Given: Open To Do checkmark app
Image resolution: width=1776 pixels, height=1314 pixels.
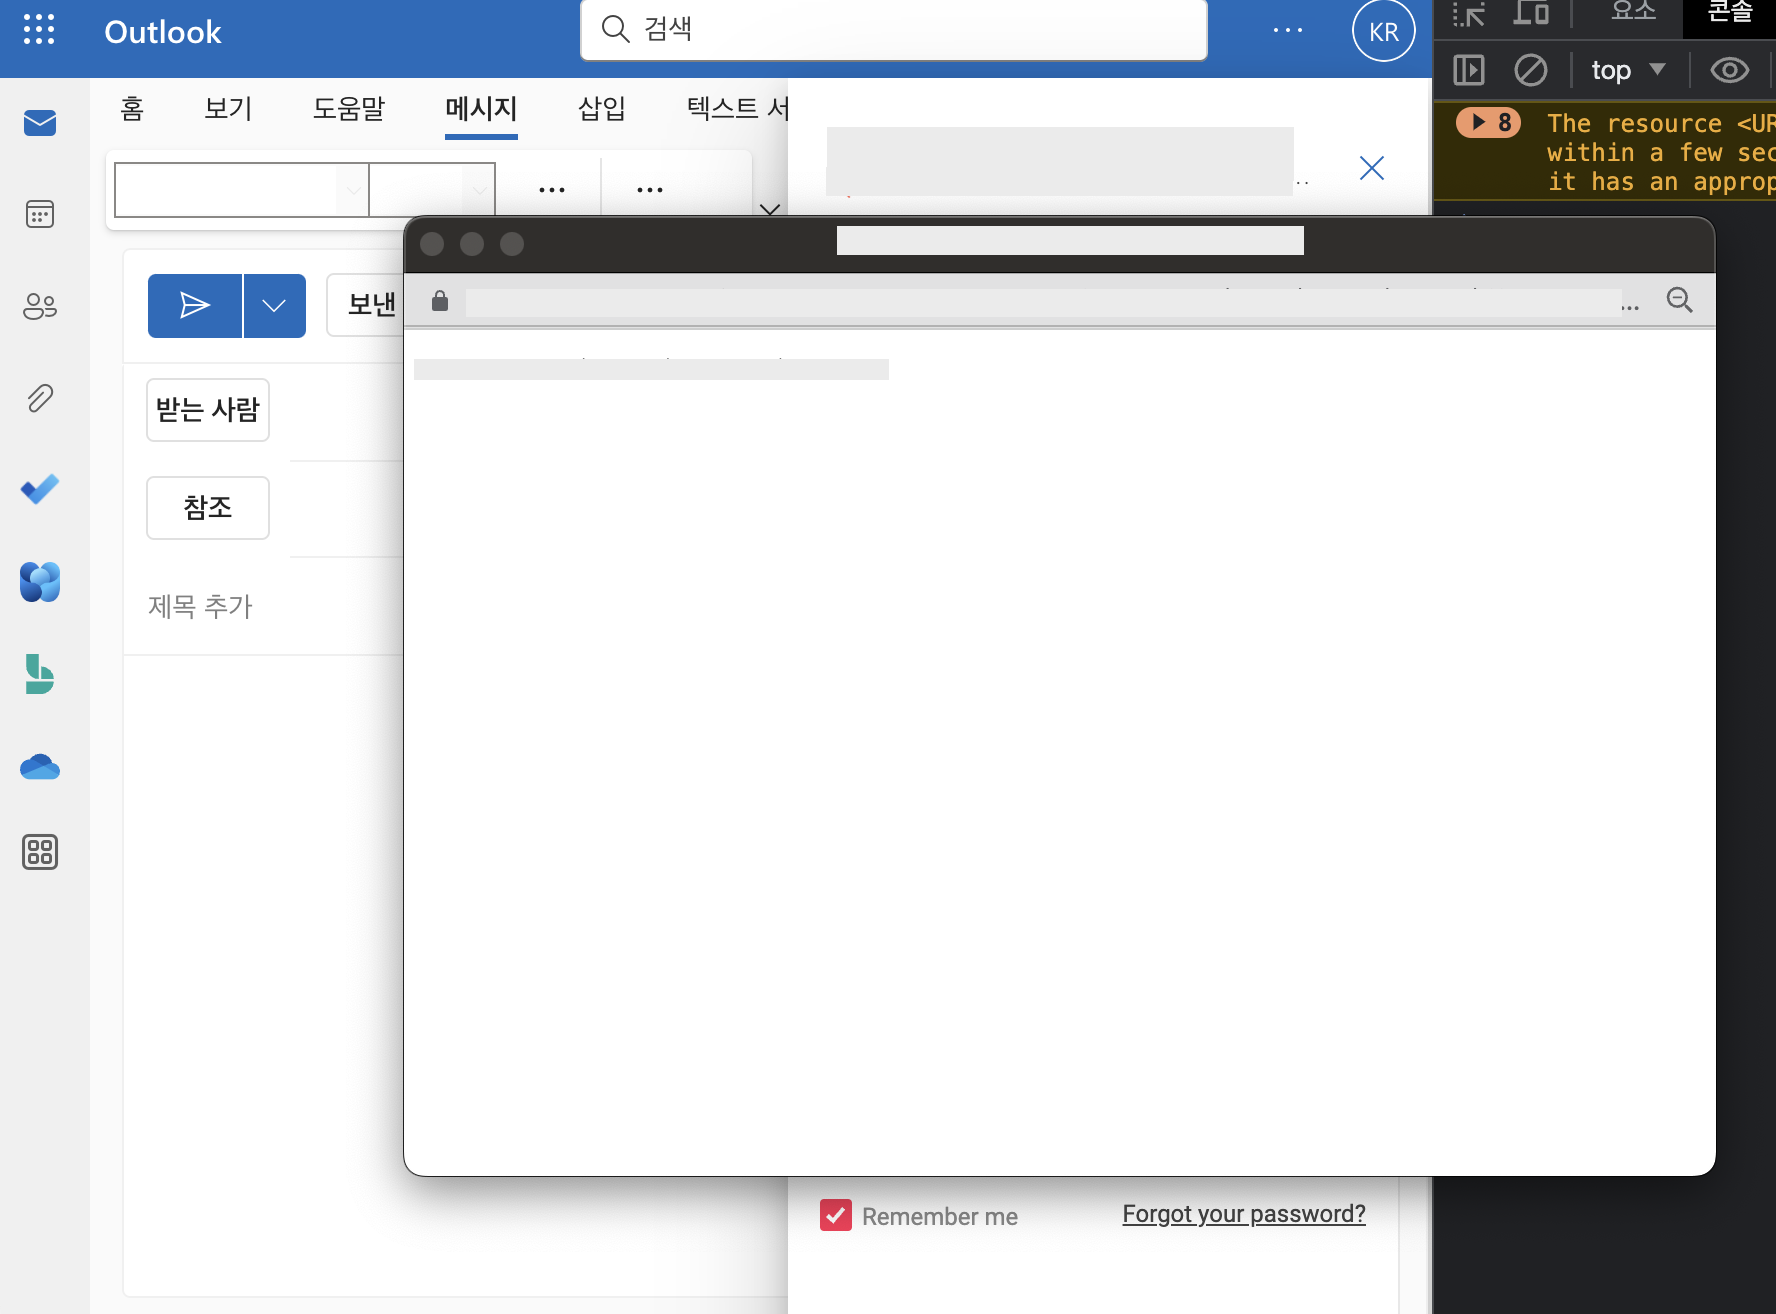Looking at the screenshot, I should point(40,489).
